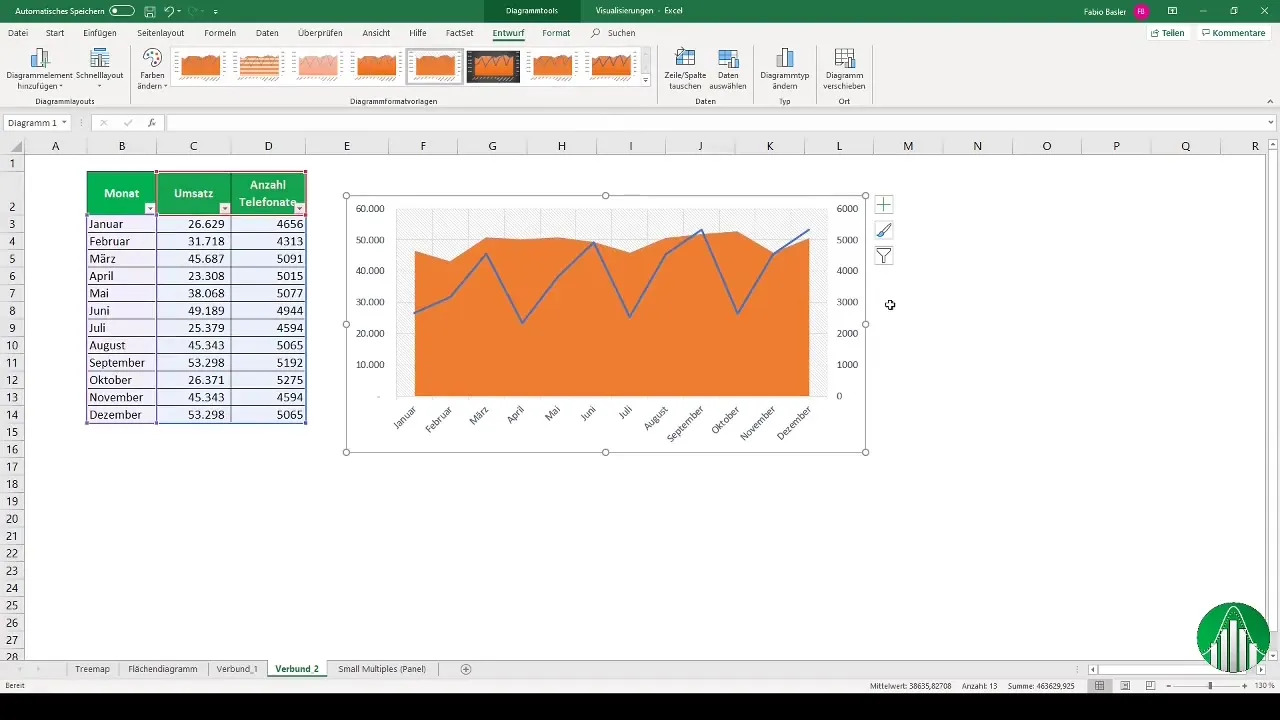Open the Überprüfen tab
The height and width of the screenshot is (720, 1280).
[320, 33]
